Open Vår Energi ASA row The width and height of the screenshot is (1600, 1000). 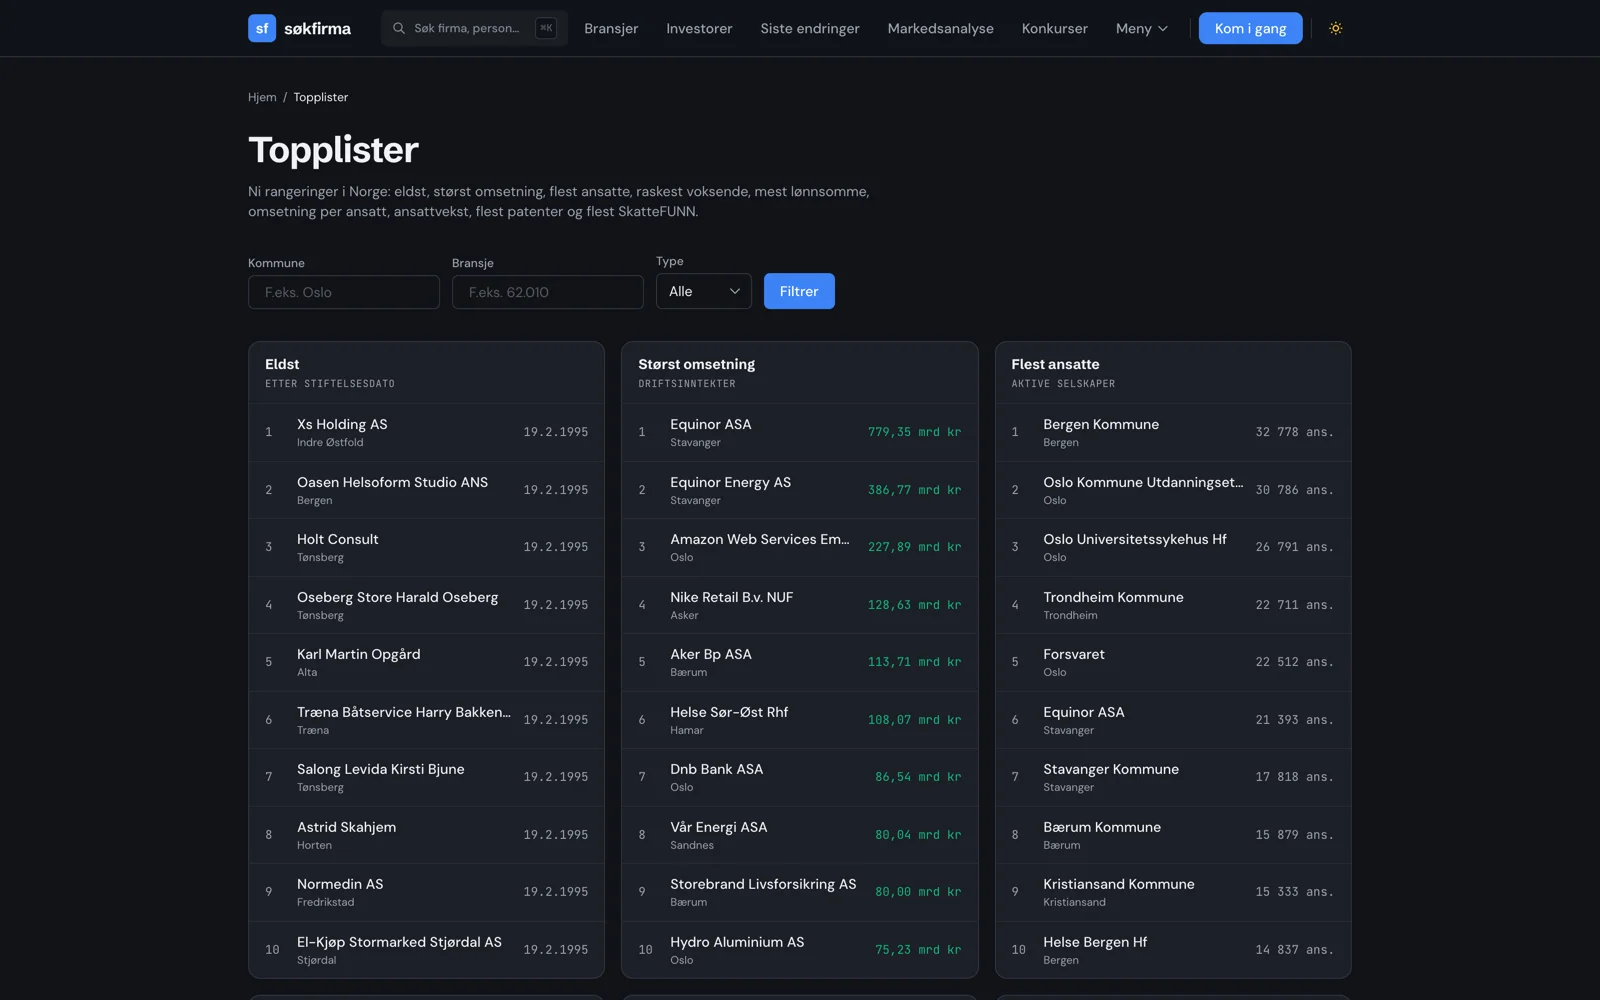pos(800,835)
